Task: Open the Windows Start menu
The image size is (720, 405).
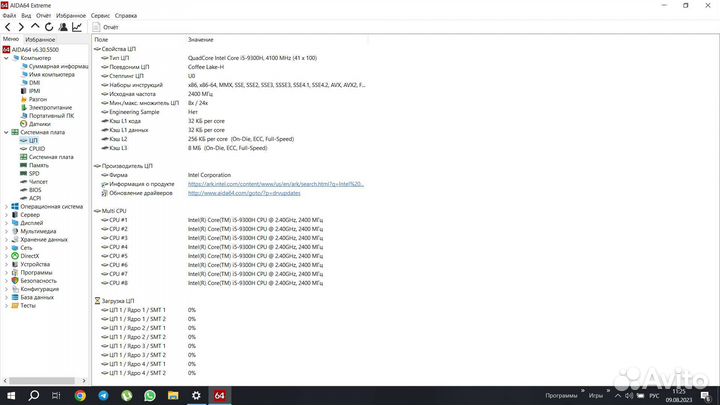Action: [x=11, y=396]
